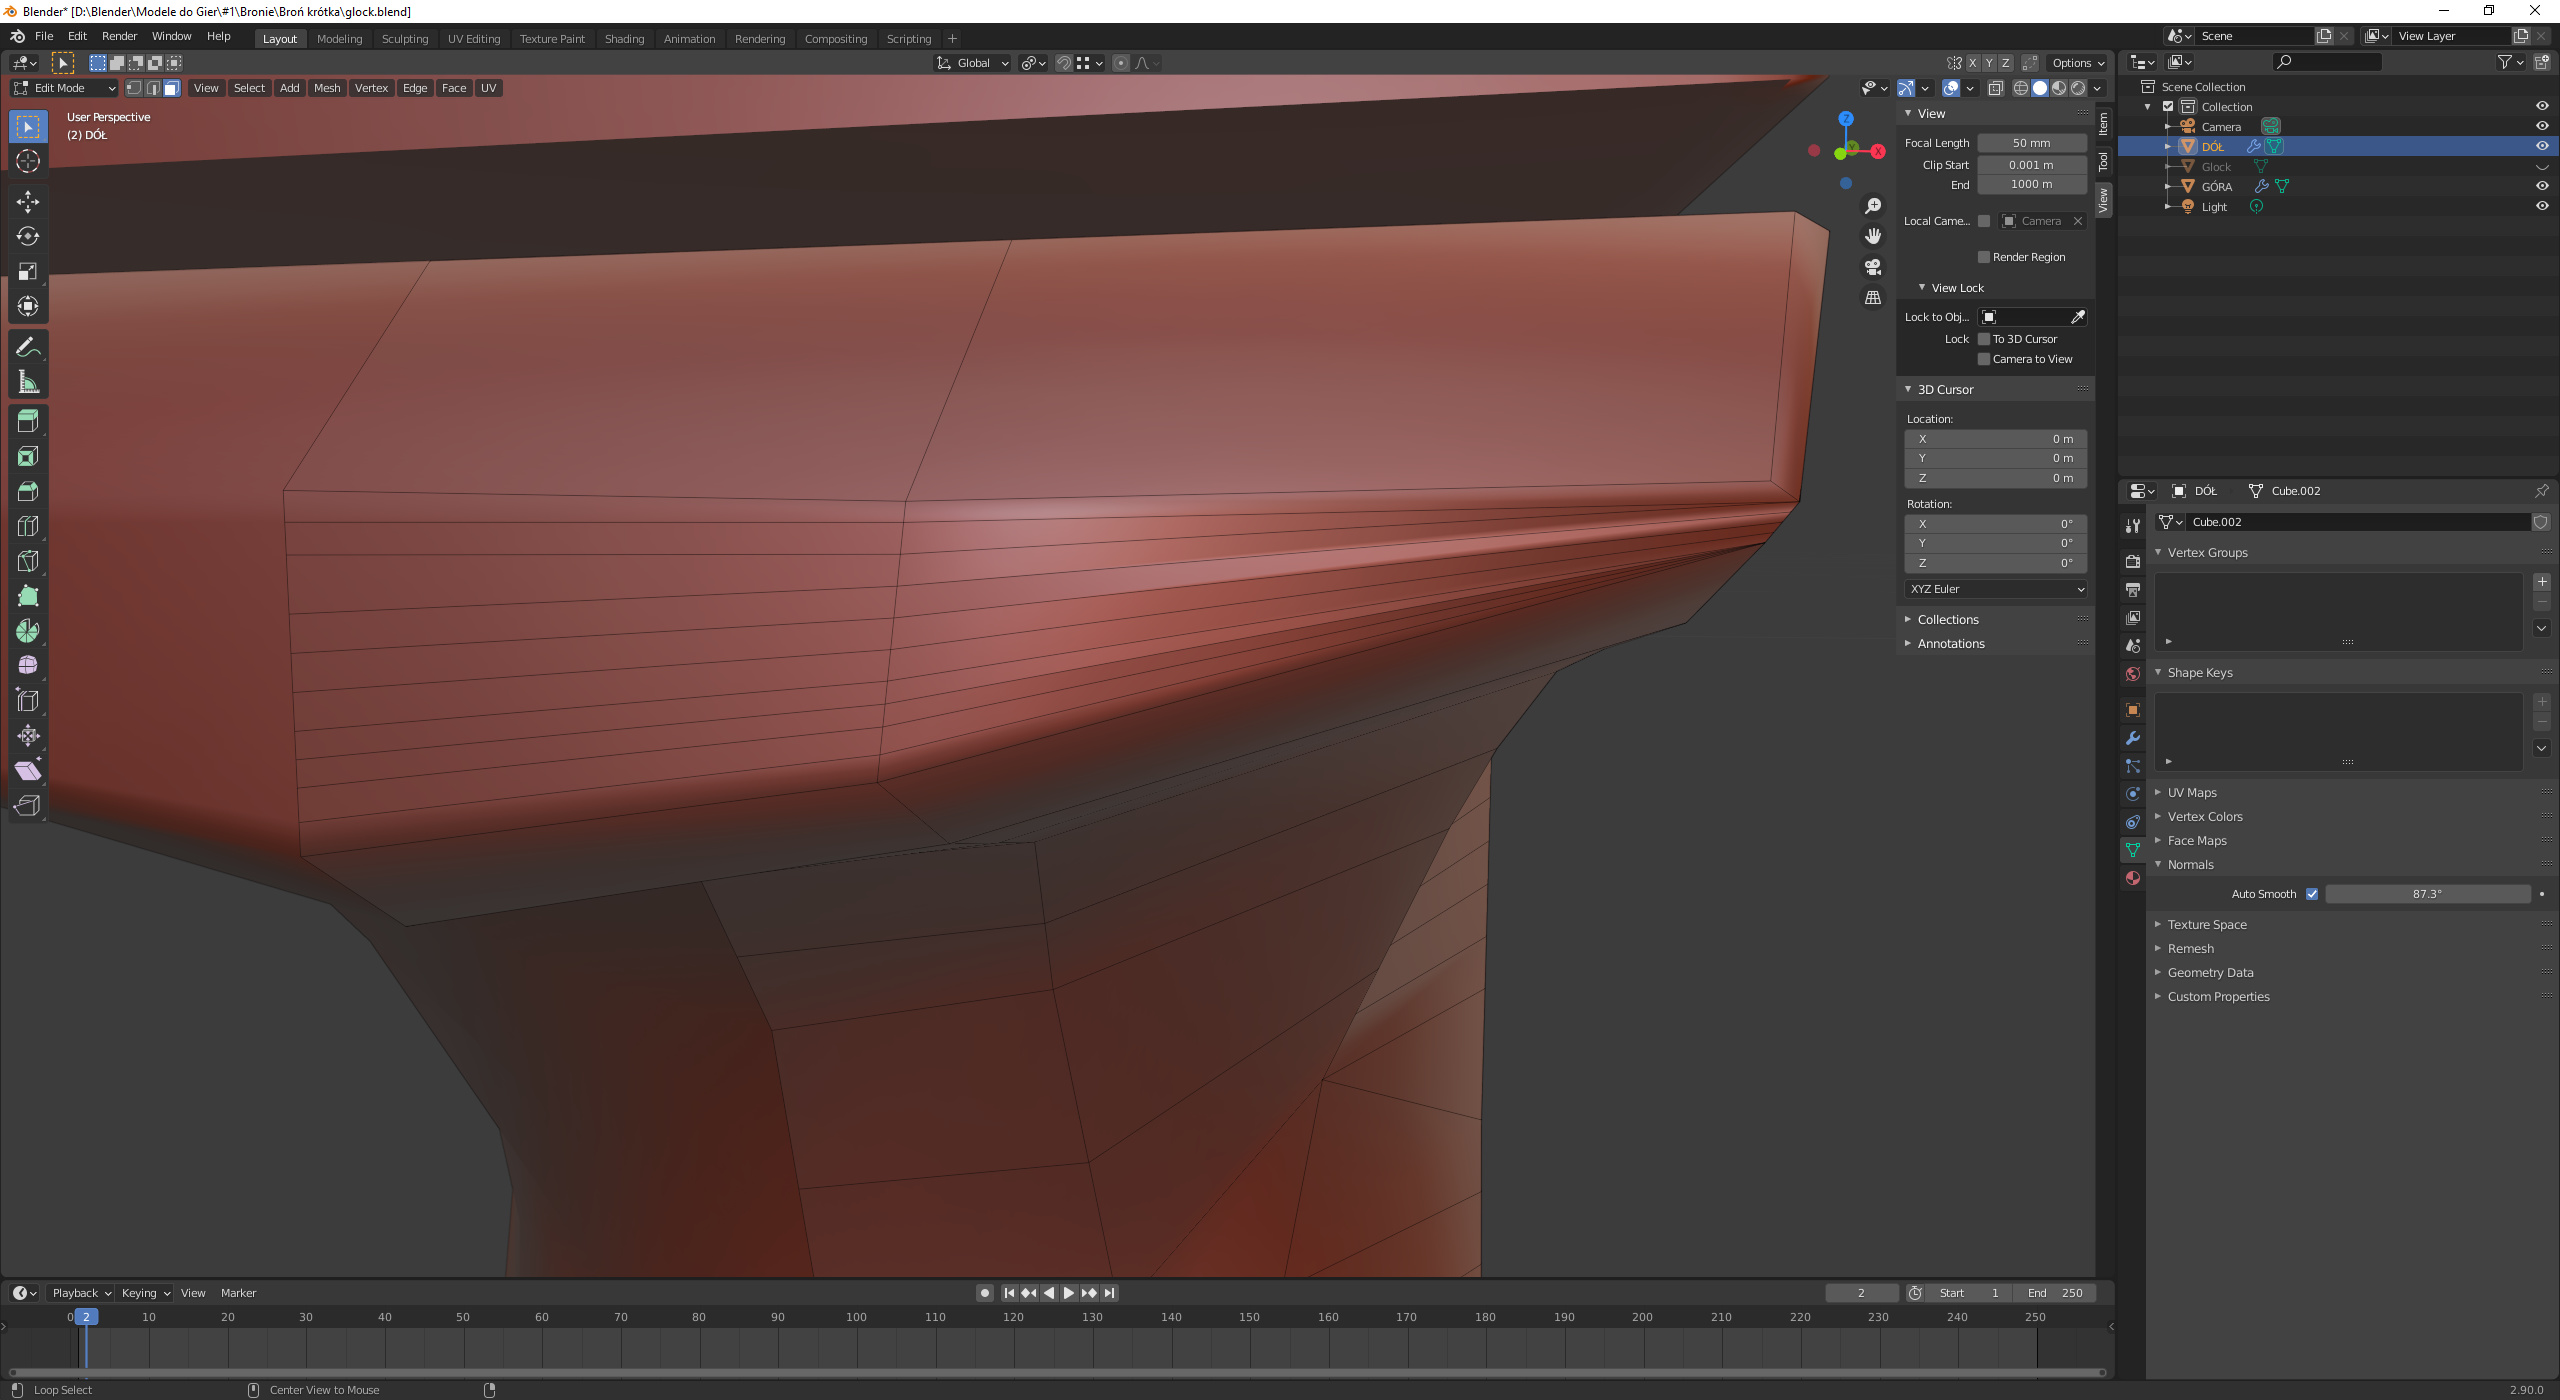
Task: Click the Options button in viewport header
Action: pyautogui.click(x=2078, y=63)
